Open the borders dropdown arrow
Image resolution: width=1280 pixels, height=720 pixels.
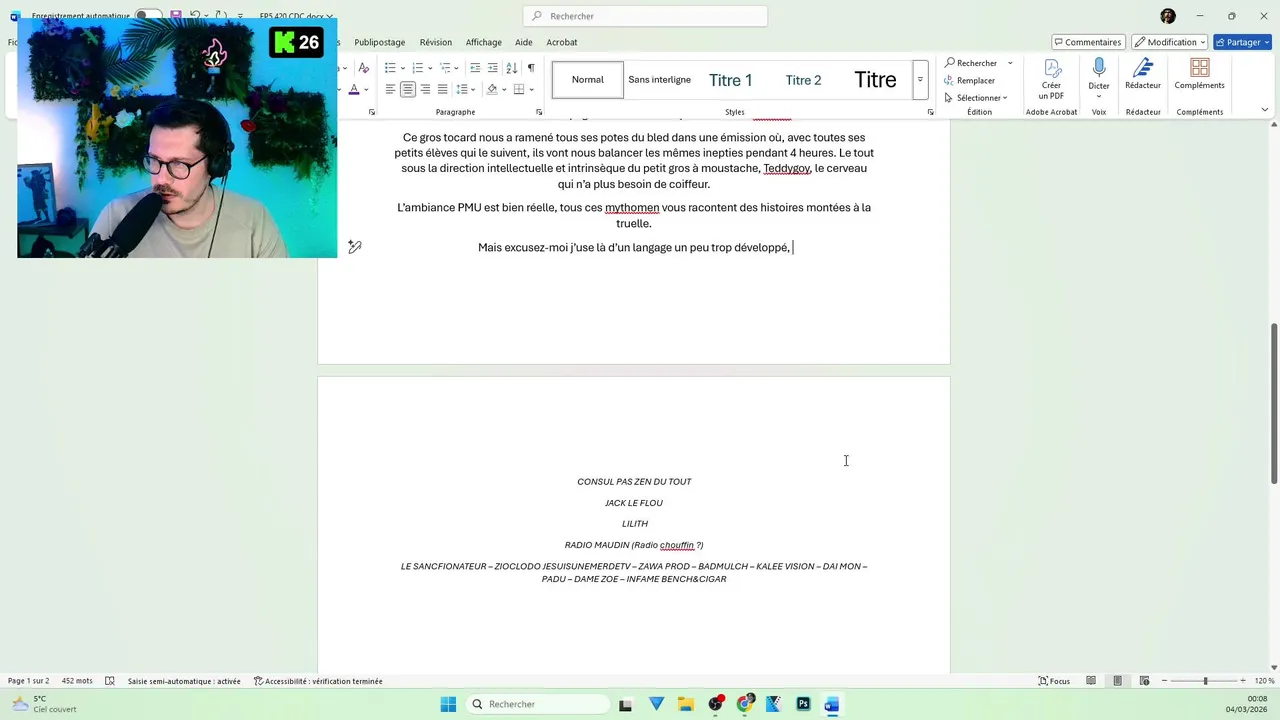pyautogui.click(x=532, y=89)
